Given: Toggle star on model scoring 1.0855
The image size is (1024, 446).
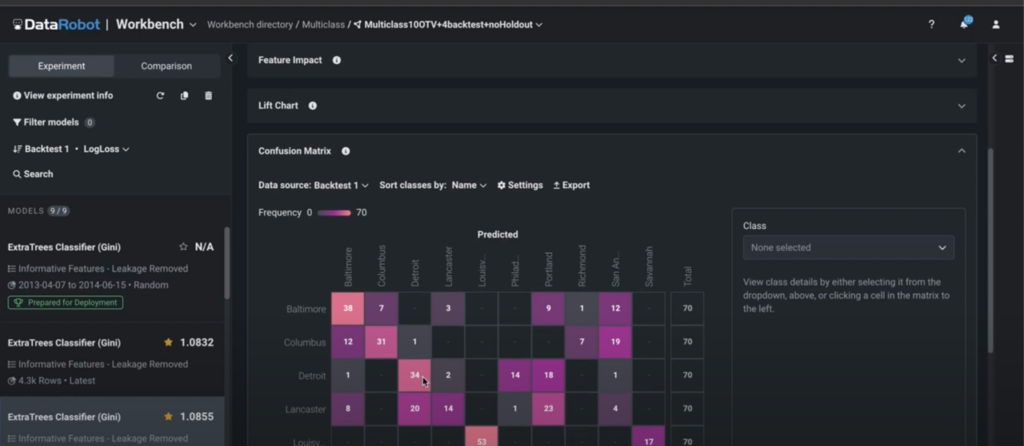Looking at the screenshot, I should 168,416.
